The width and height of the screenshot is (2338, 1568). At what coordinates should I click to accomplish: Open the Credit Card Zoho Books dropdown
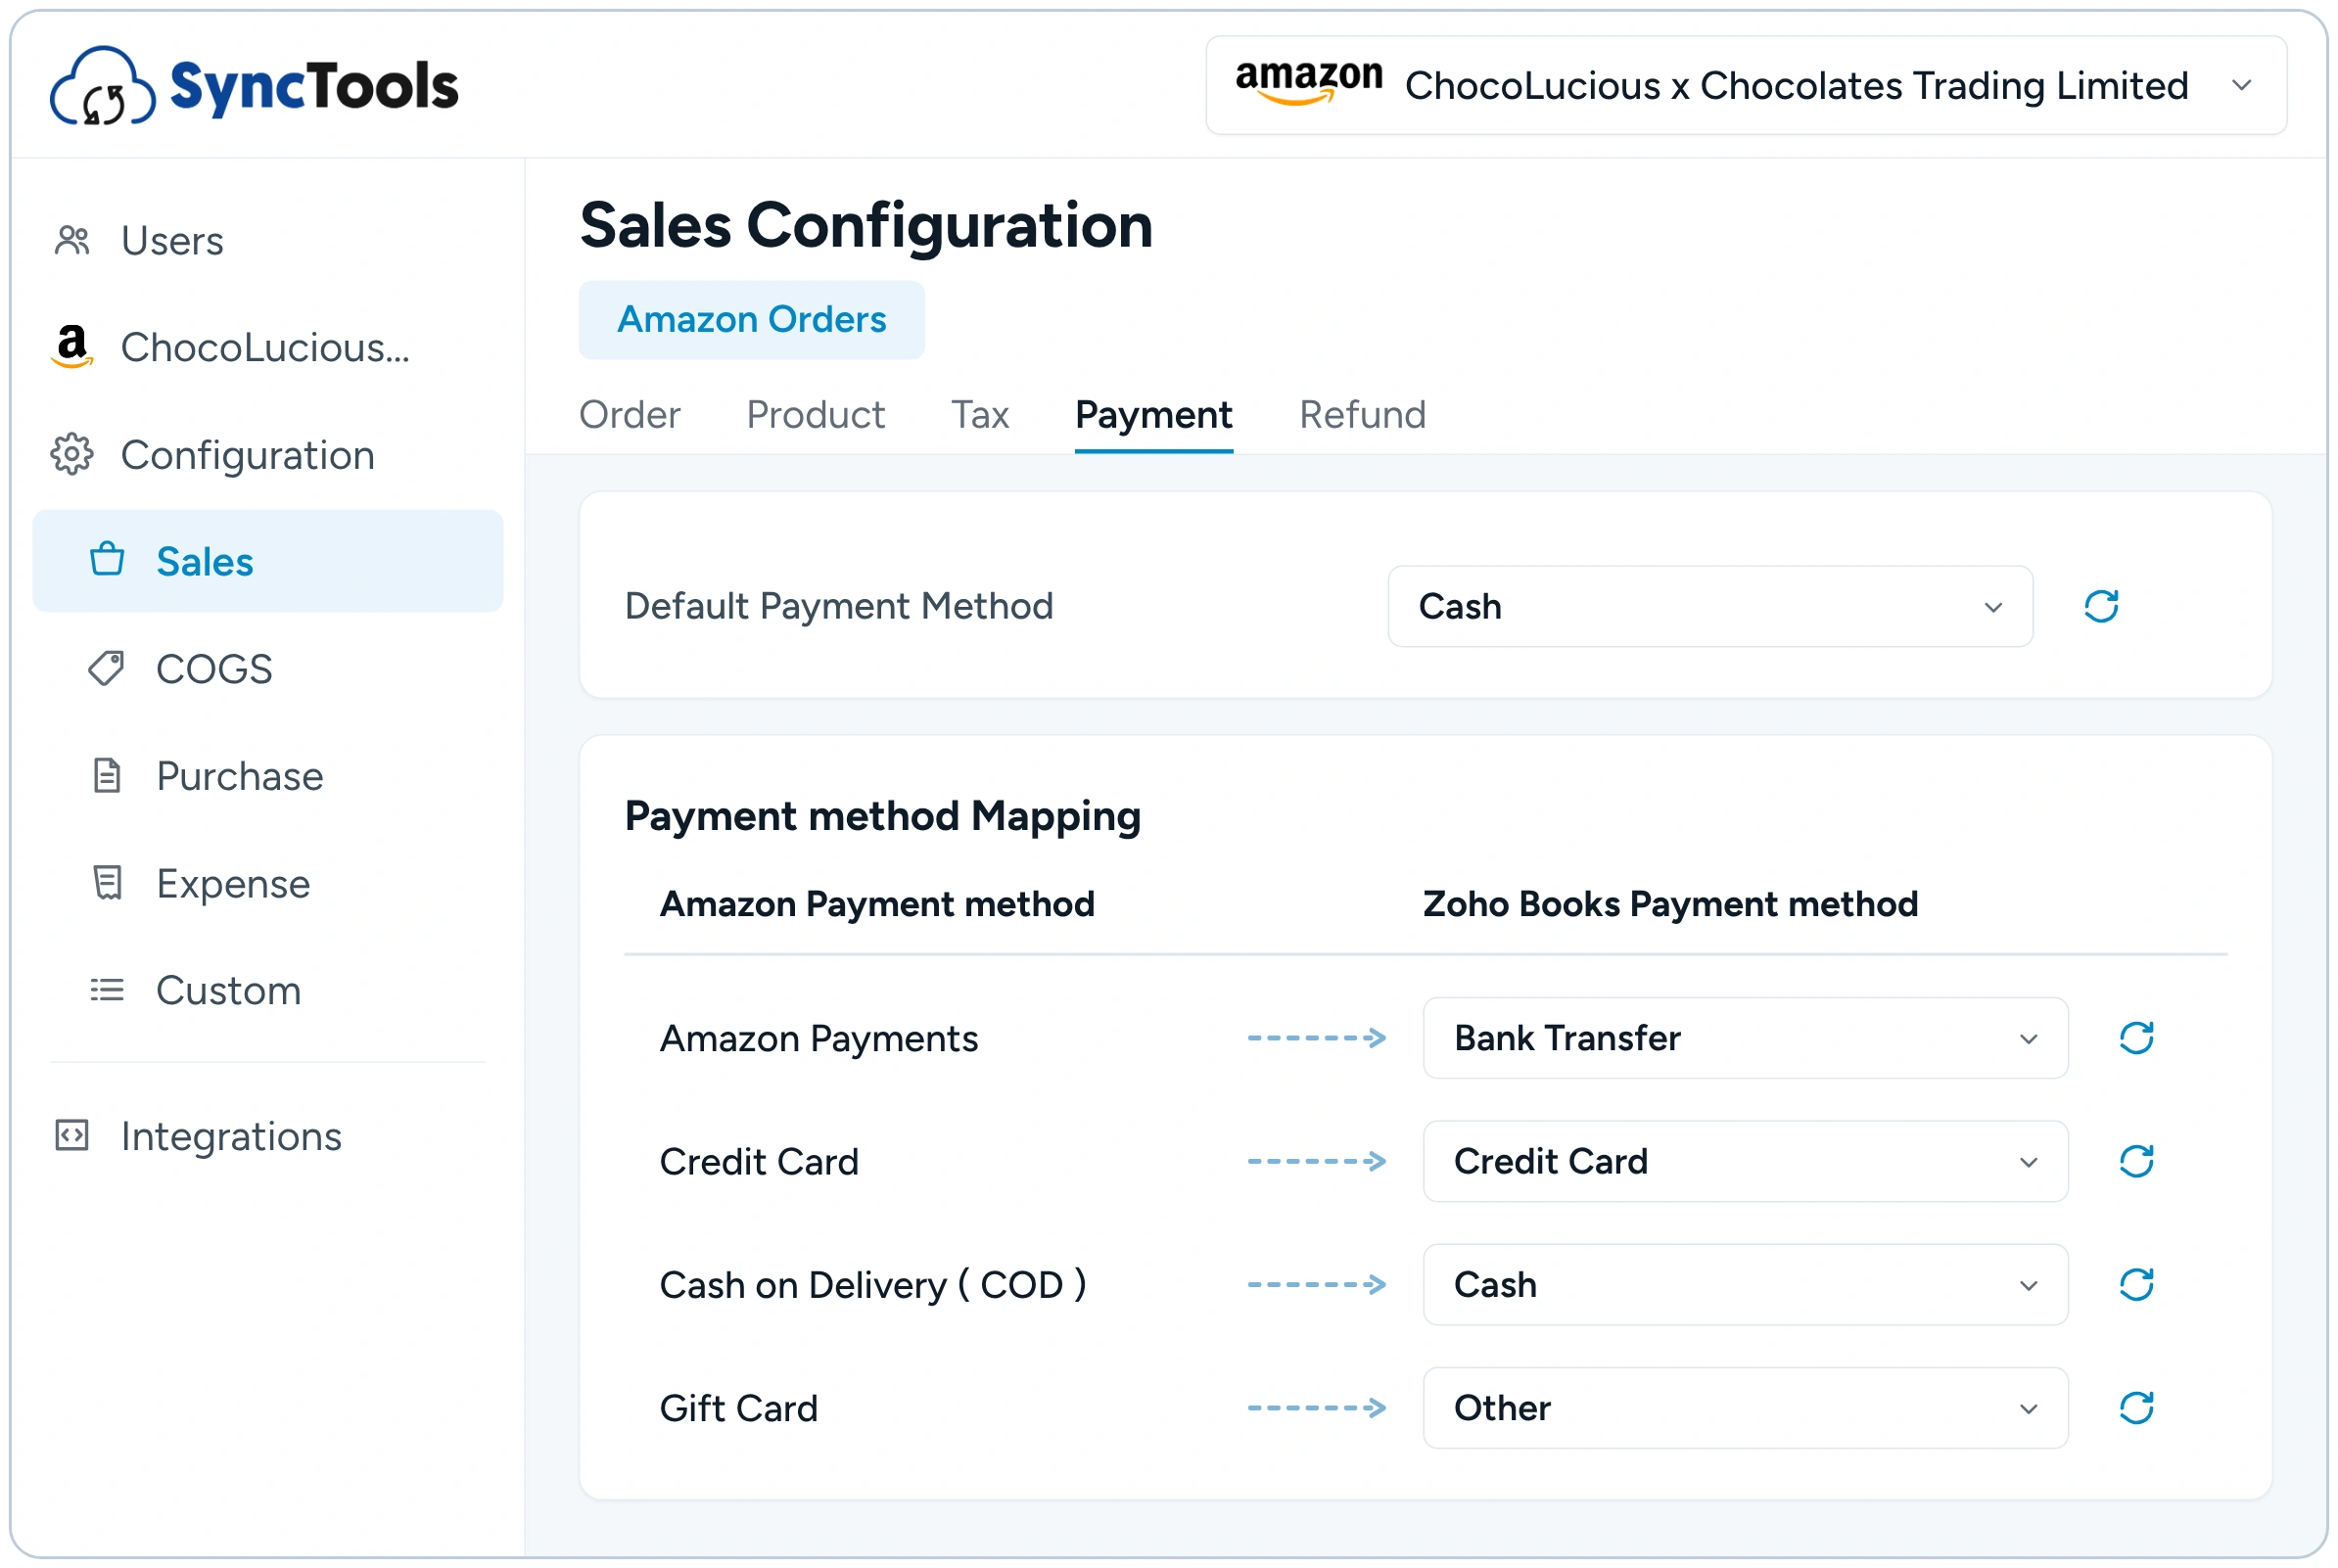point(1746,1162)
